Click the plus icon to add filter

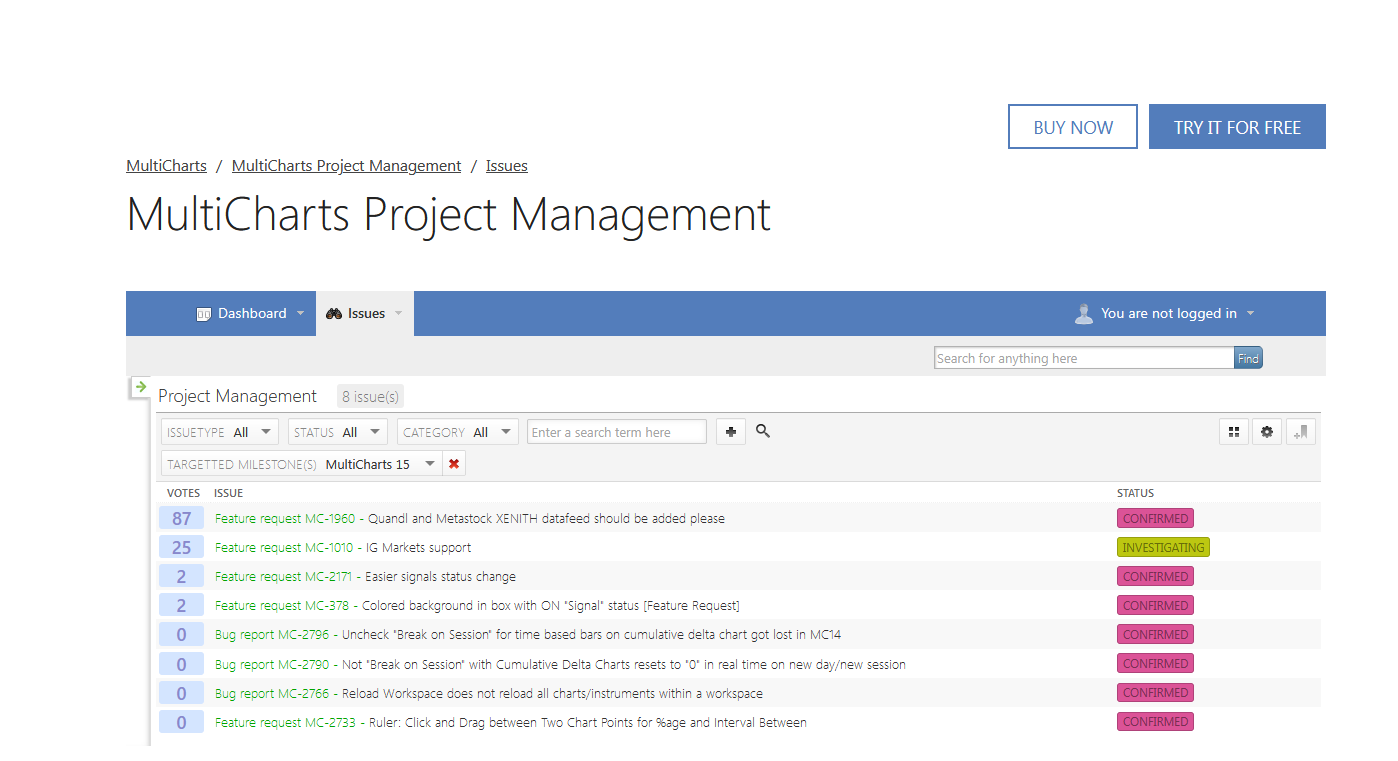(731, 432)
